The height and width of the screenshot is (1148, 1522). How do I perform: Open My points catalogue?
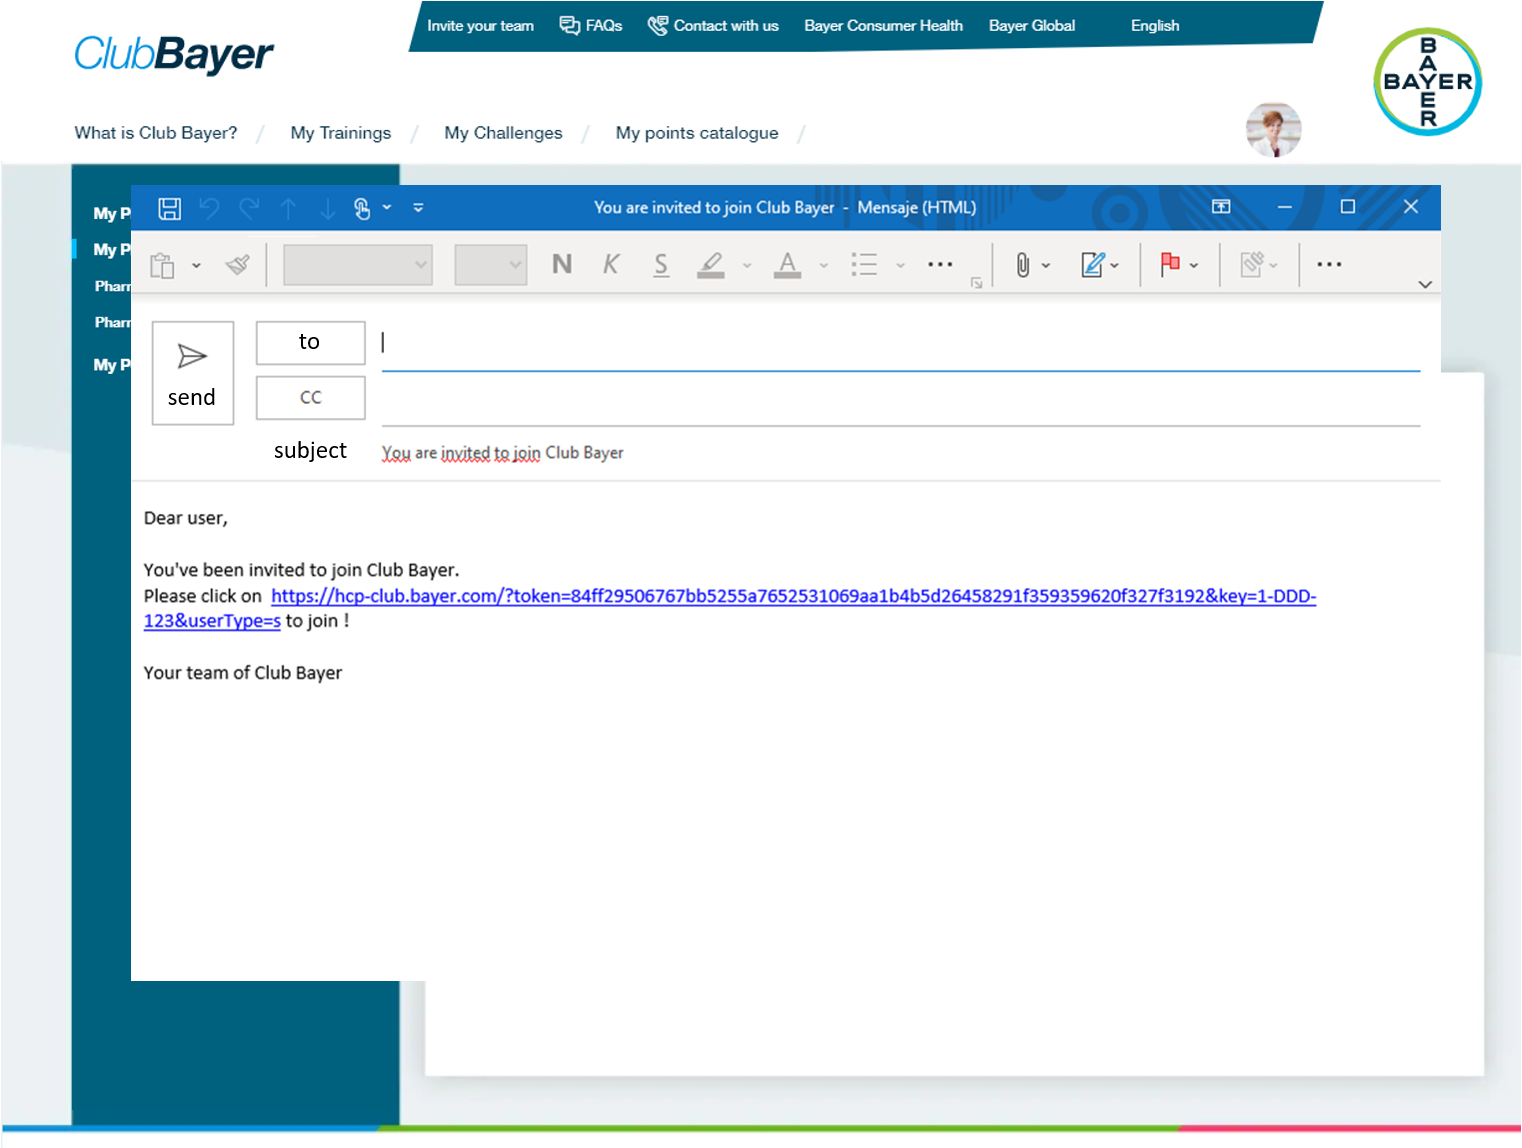697,133
